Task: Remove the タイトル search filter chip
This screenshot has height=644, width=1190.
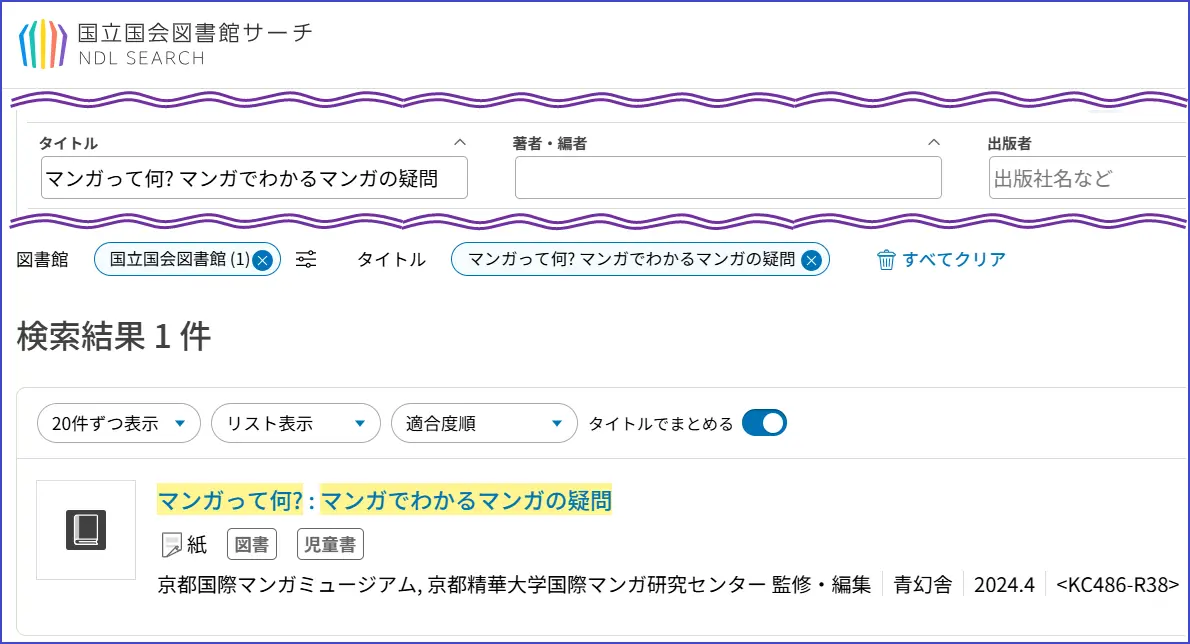Action: (x=812, y=260)
